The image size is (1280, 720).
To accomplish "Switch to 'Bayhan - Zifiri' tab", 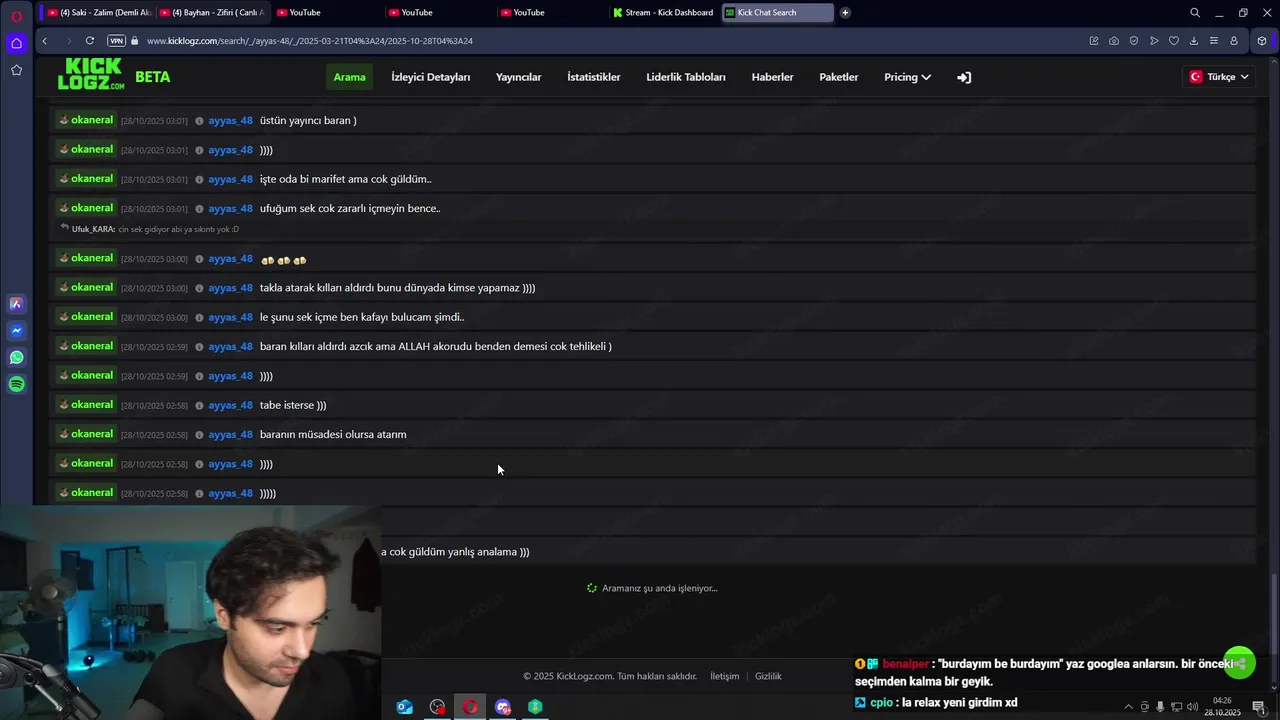I will 211,13.
